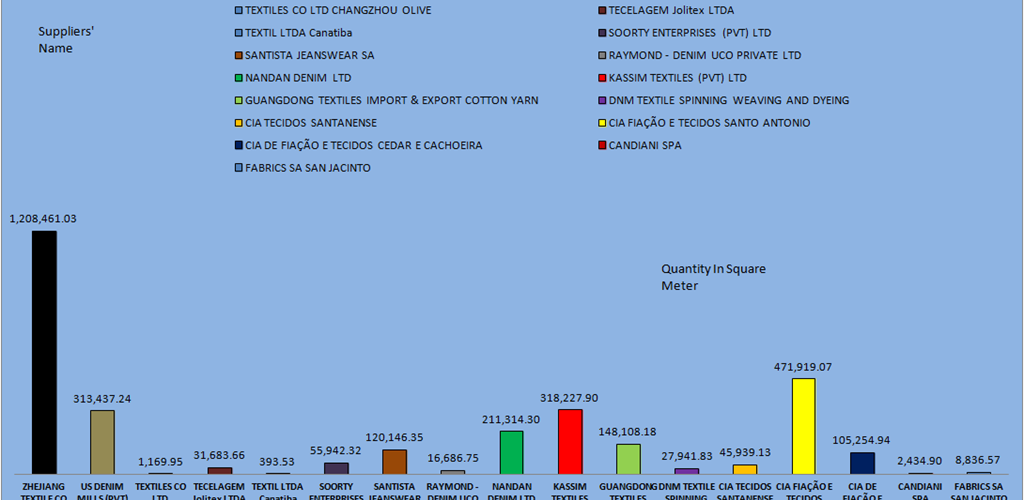Click the Quantity In Square Meter title
This screenshot has height=500, width=1024.
coord(713,277)
